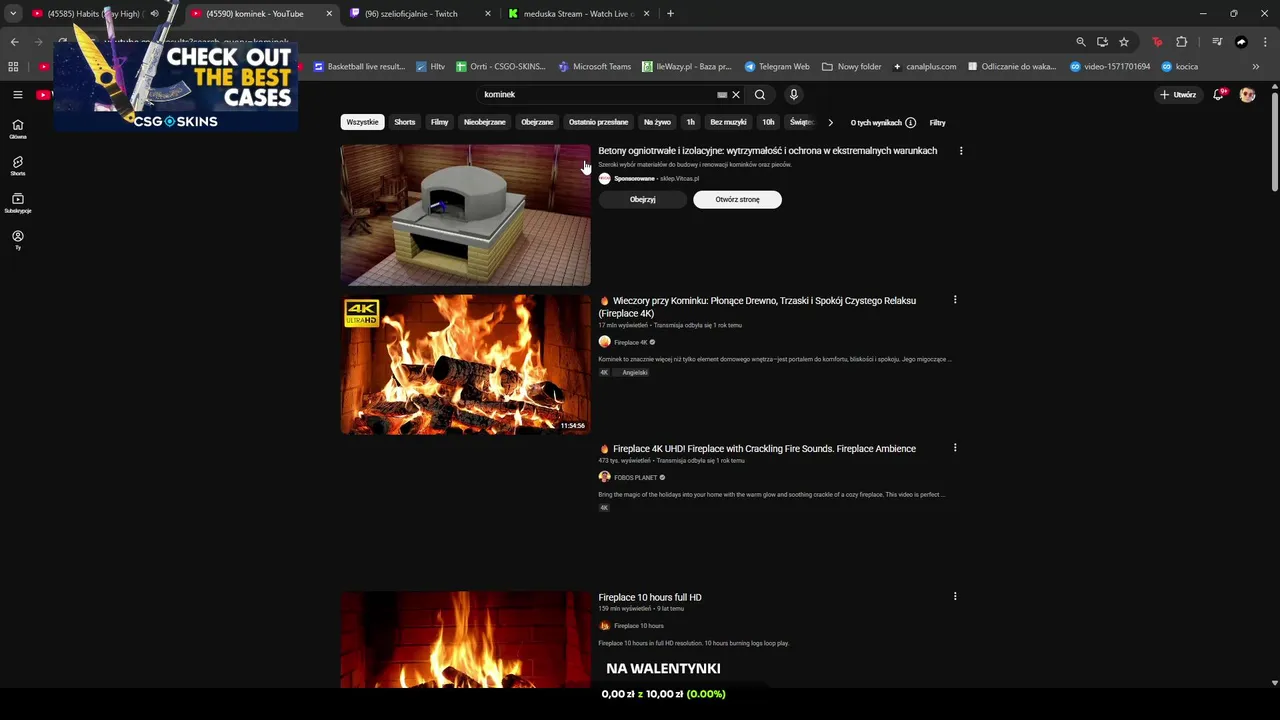The height and width of the screenshot is (720, 1280).
Task: Open the on-screen keyboard icon in search
Action: click(x=722, y=95)
